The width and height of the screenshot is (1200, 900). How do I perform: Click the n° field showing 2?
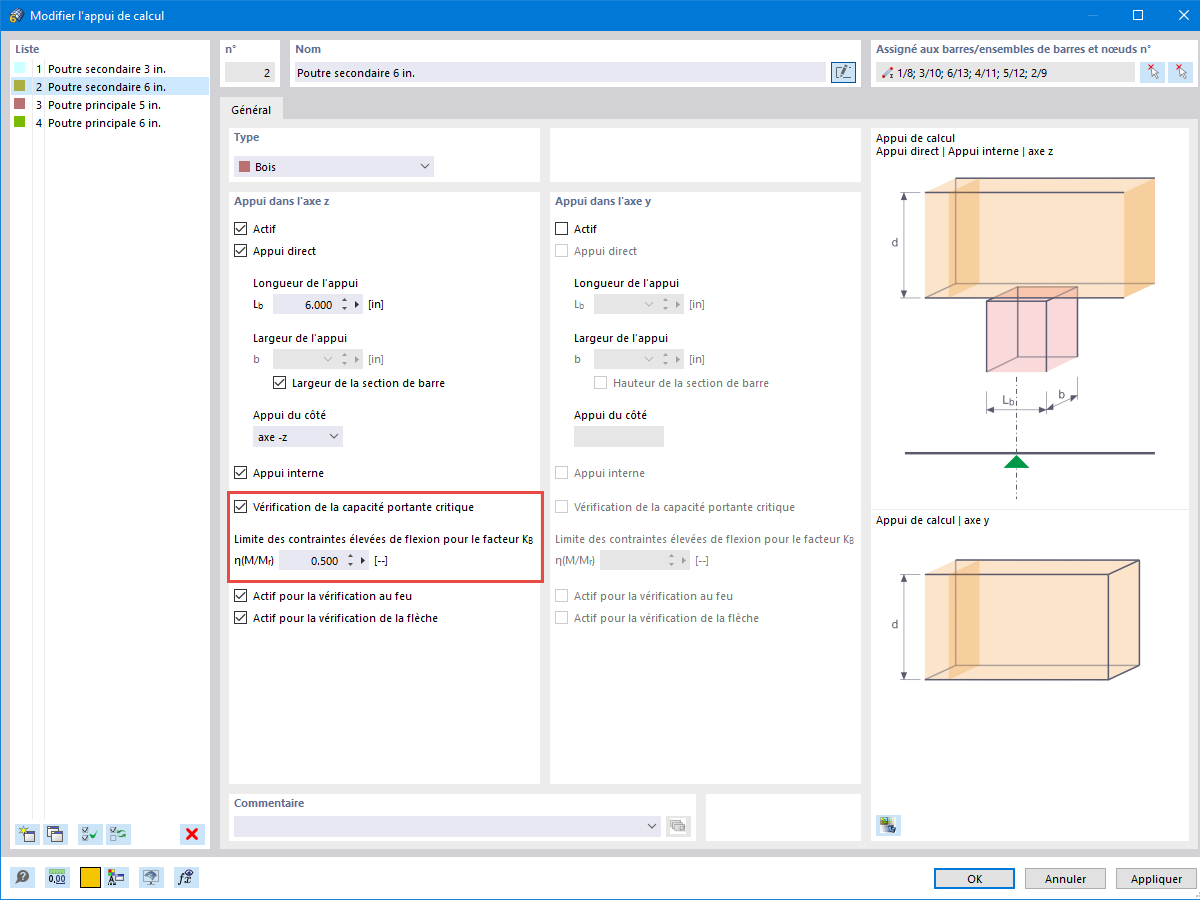click(x=248, y=72)
